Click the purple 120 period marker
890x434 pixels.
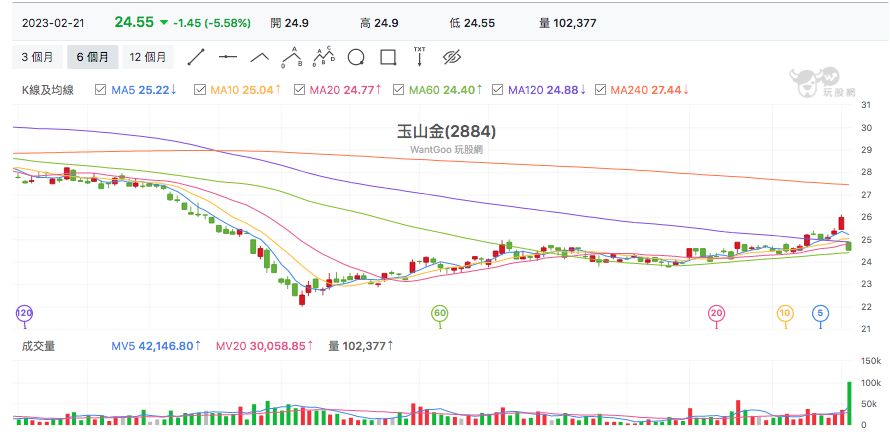[23, 313]
